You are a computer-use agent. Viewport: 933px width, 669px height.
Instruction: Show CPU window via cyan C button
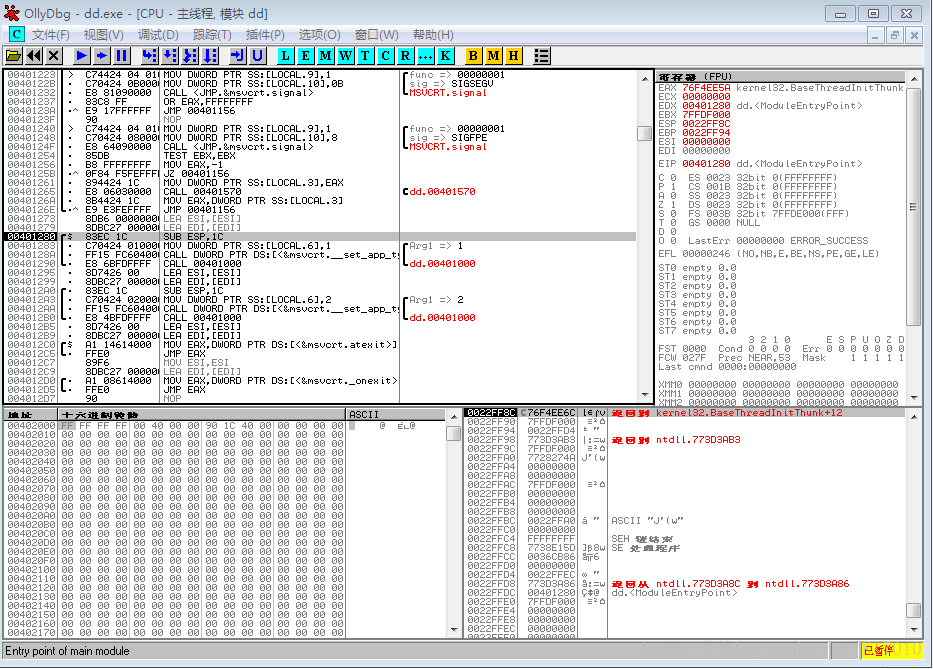386,56
